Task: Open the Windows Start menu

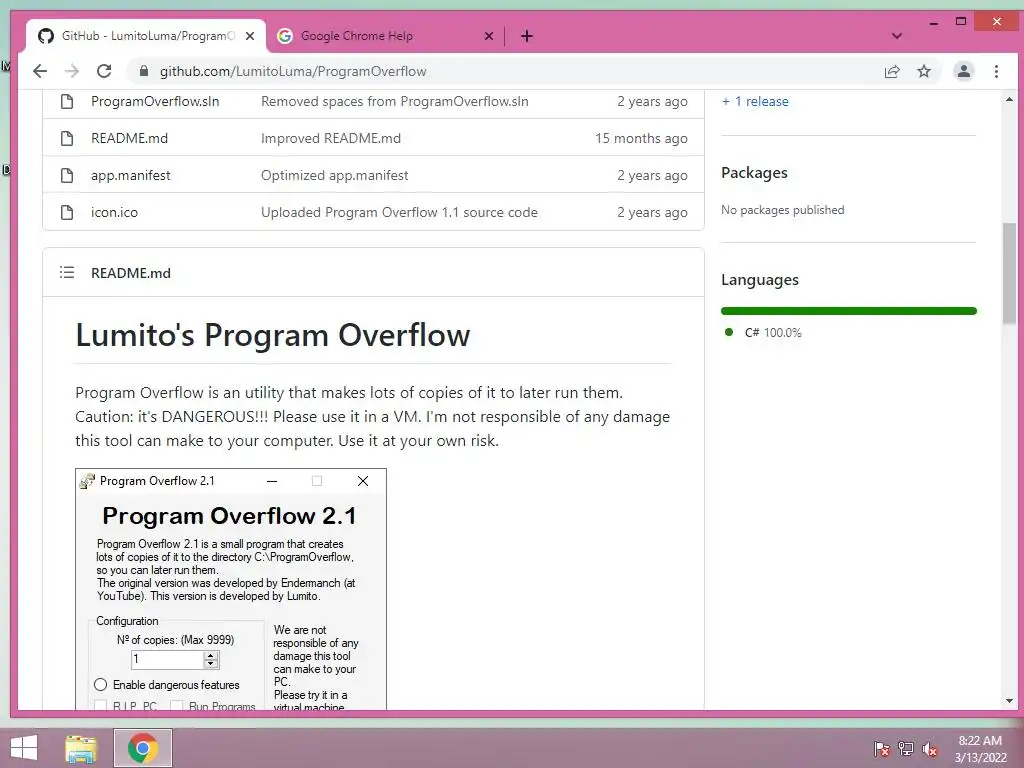Action: [x=24, y=748]
